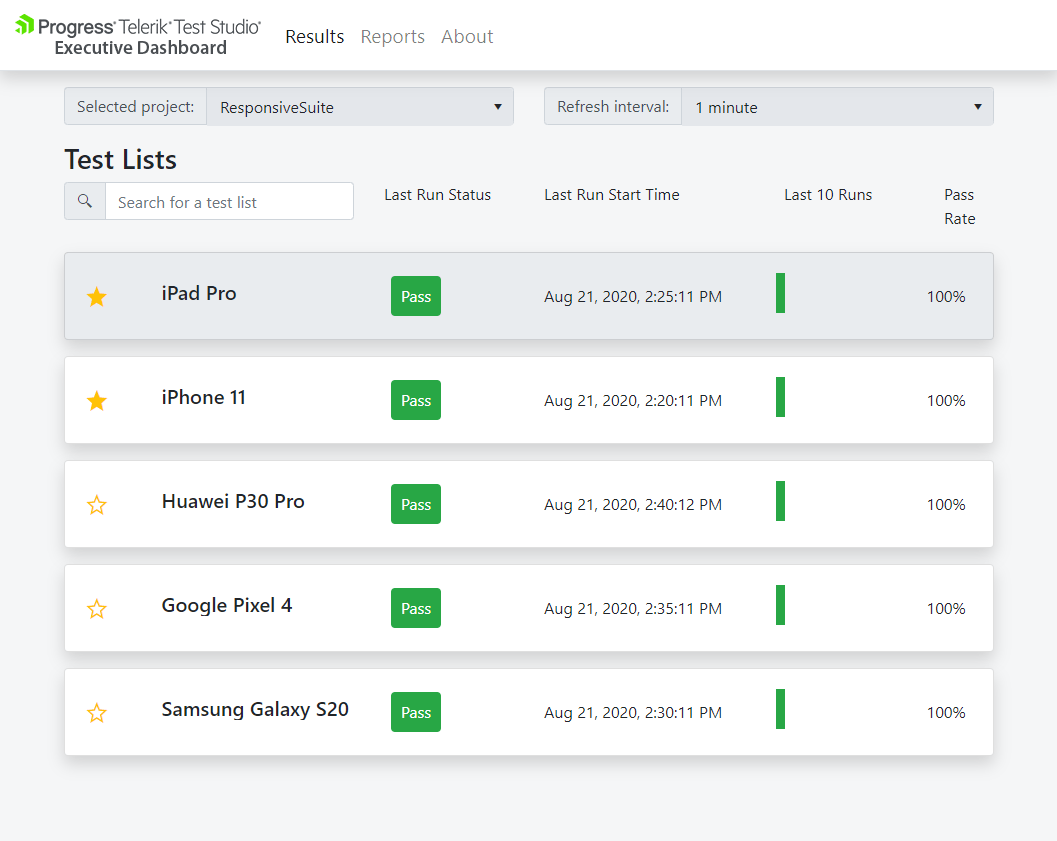Focus the Search for a test list field
Screen dimensions: 1057x841
click(229, 201)
